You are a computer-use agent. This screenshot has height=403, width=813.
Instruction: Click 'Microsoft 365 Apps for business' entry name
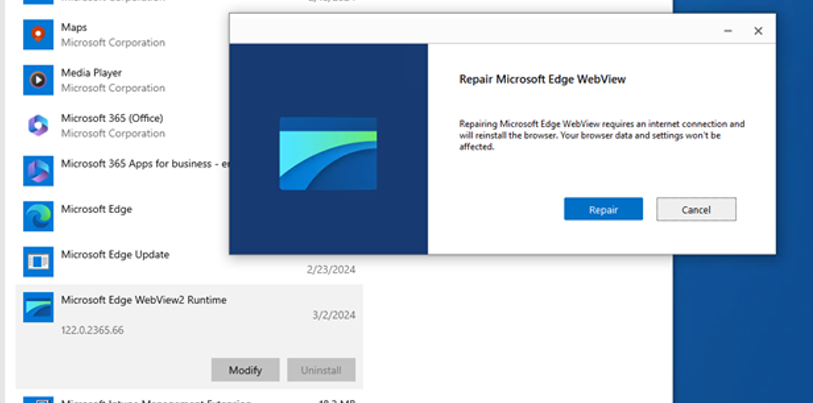tap(145, 163)
